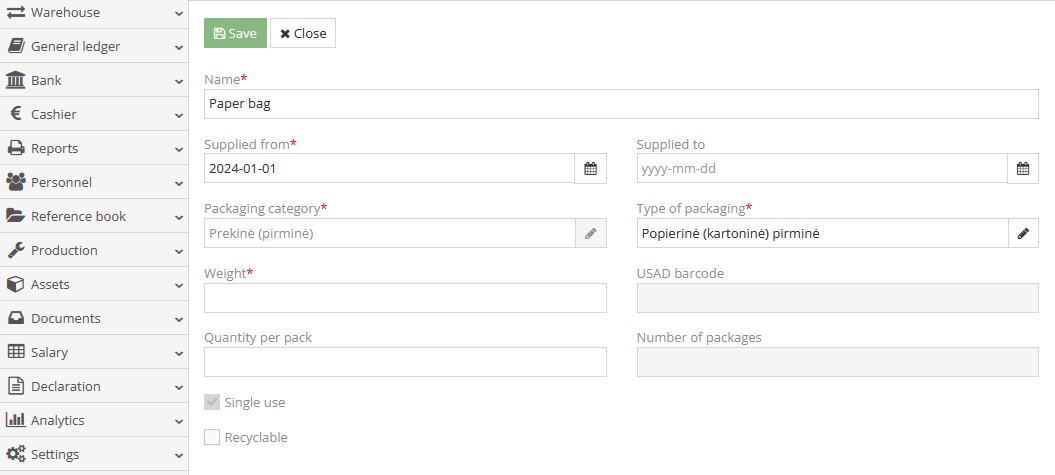Expand the Reports section chevron
1055x475 pixels.
point(178,149)
